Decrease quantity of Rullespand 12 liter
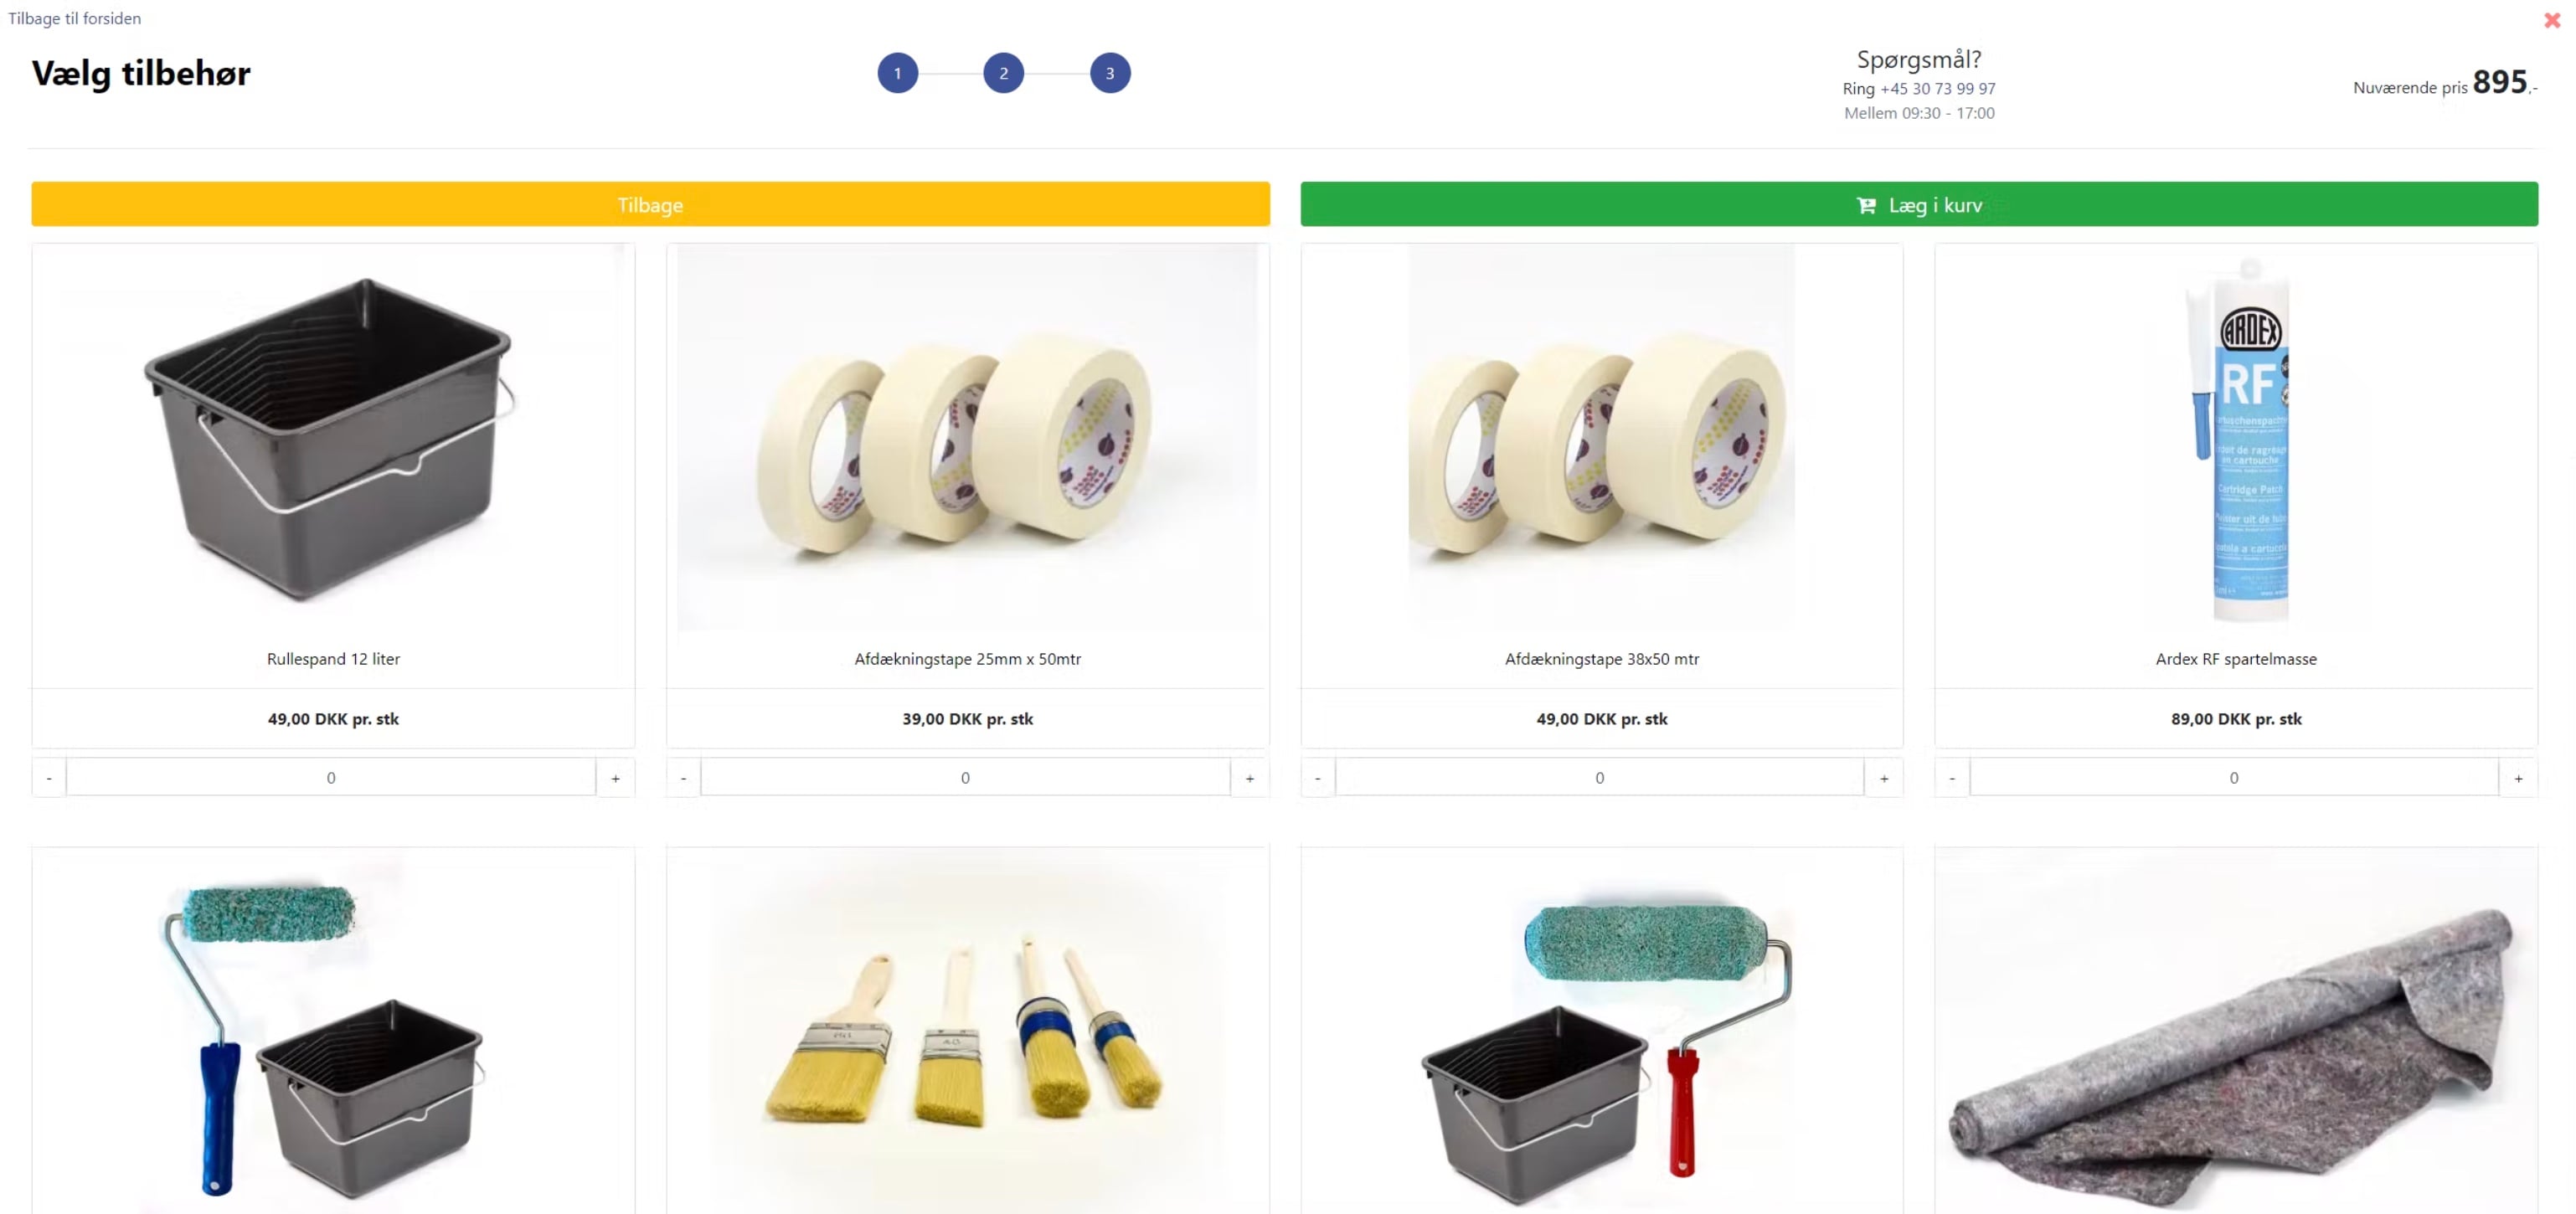 [49, 777]
